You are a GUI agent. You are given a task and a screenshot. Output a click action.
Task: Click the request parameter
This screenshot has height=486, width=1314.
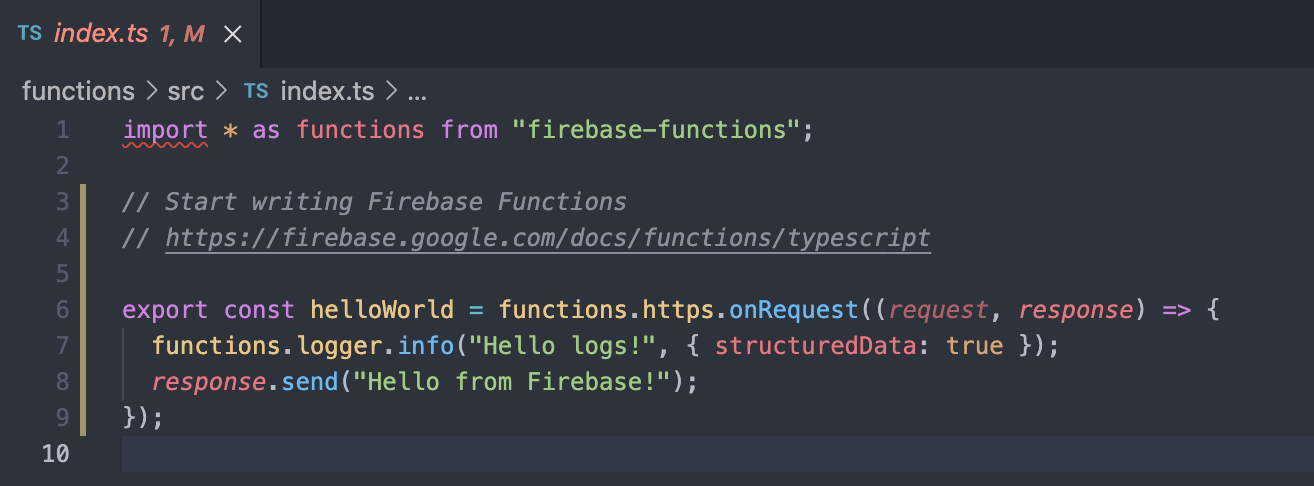point(939,311)
